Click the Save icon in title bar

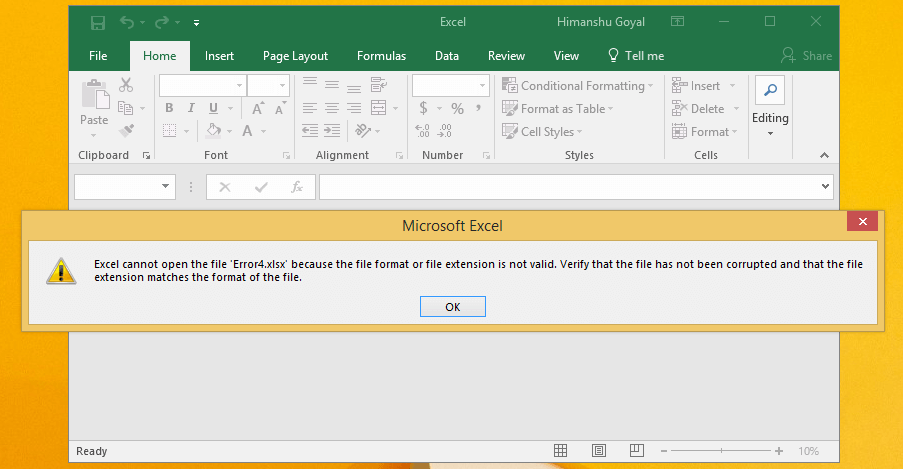tap(98, 22)
